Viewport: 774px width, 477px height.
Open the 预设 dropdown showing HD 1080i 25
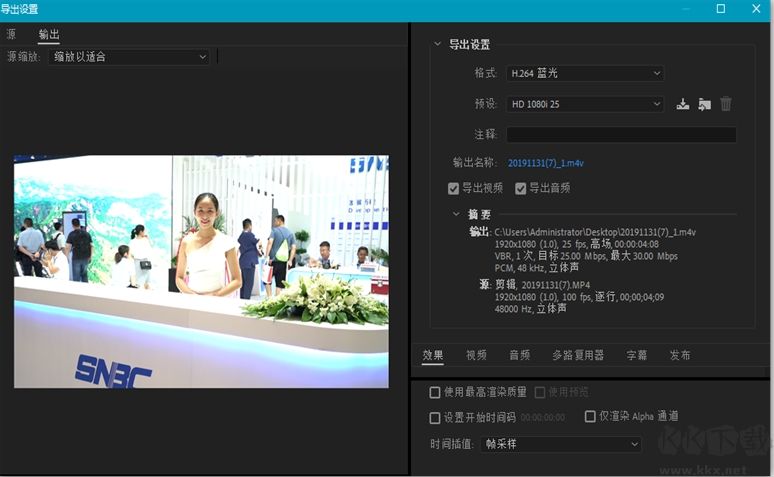pos(584,104)
